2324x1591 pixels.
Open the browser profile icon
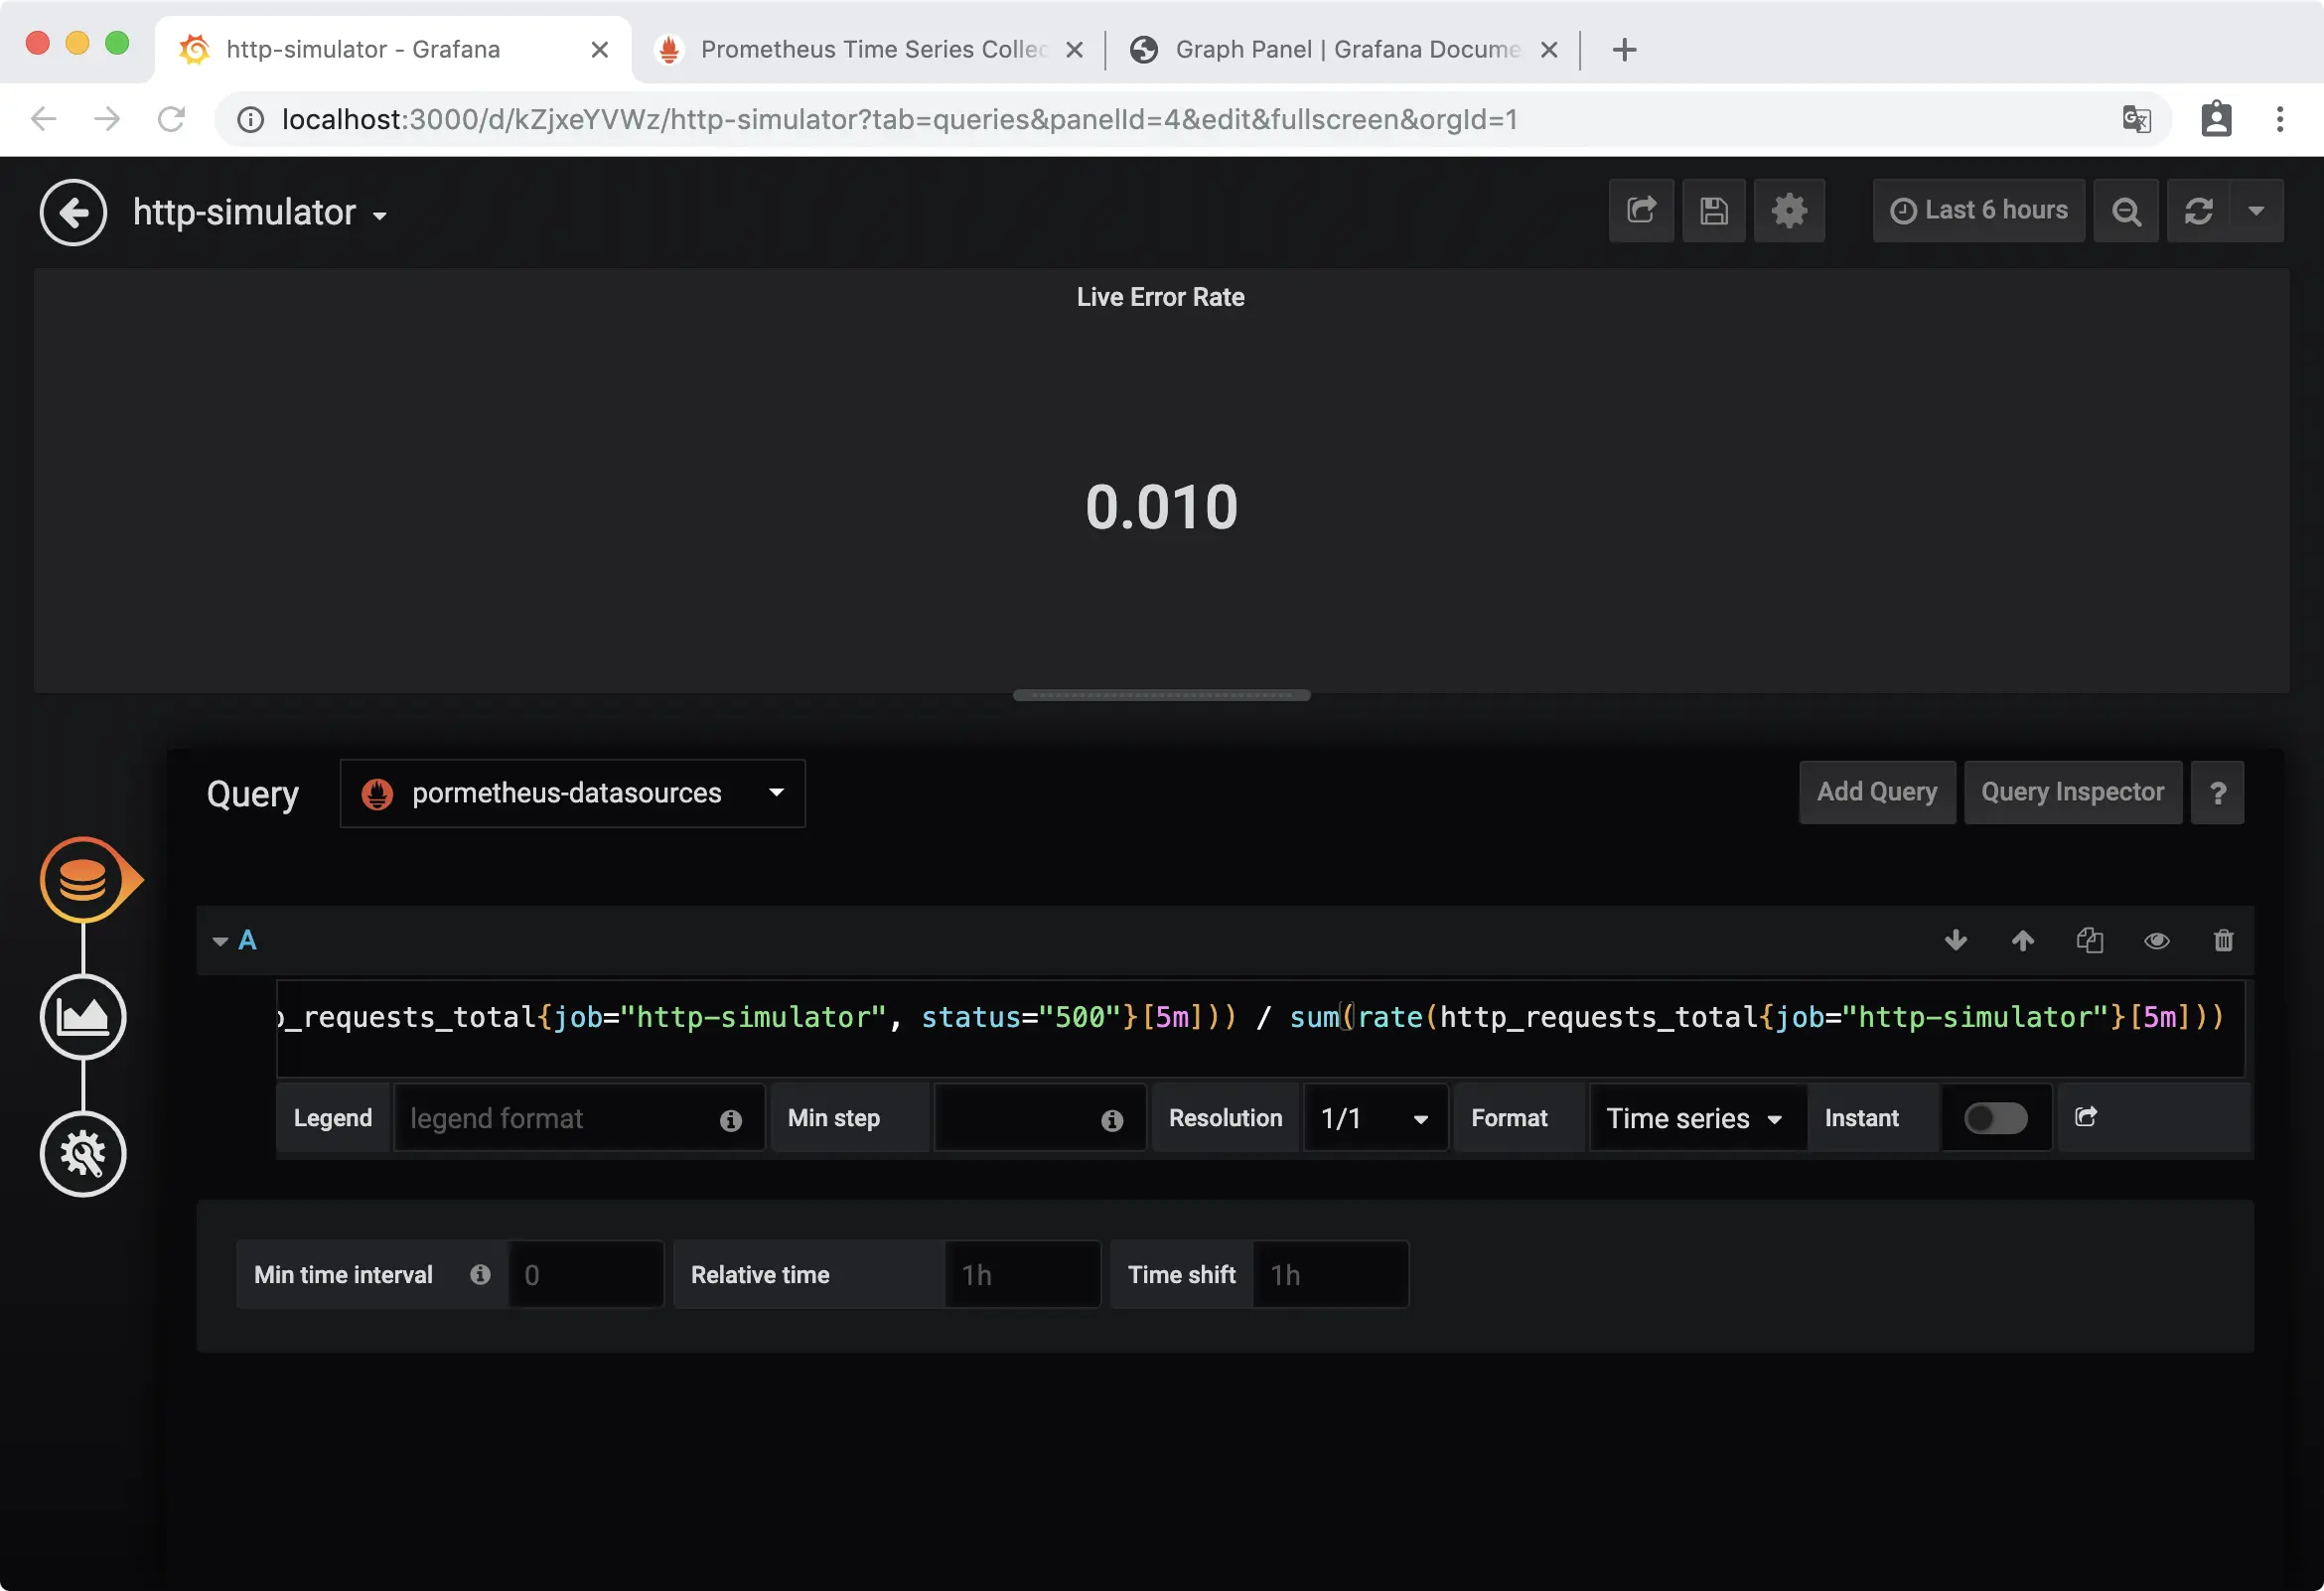[2216, 119]
